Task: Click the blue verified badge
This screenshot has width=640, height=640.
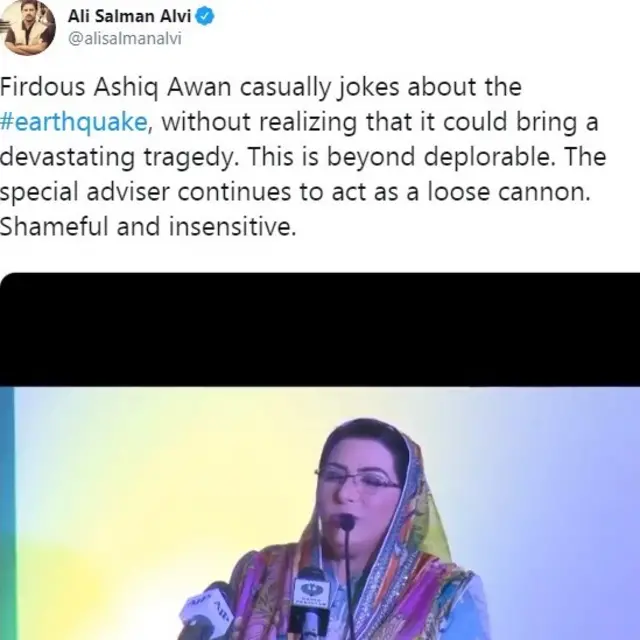Action: pyautogui.click(x=205, y=17)
